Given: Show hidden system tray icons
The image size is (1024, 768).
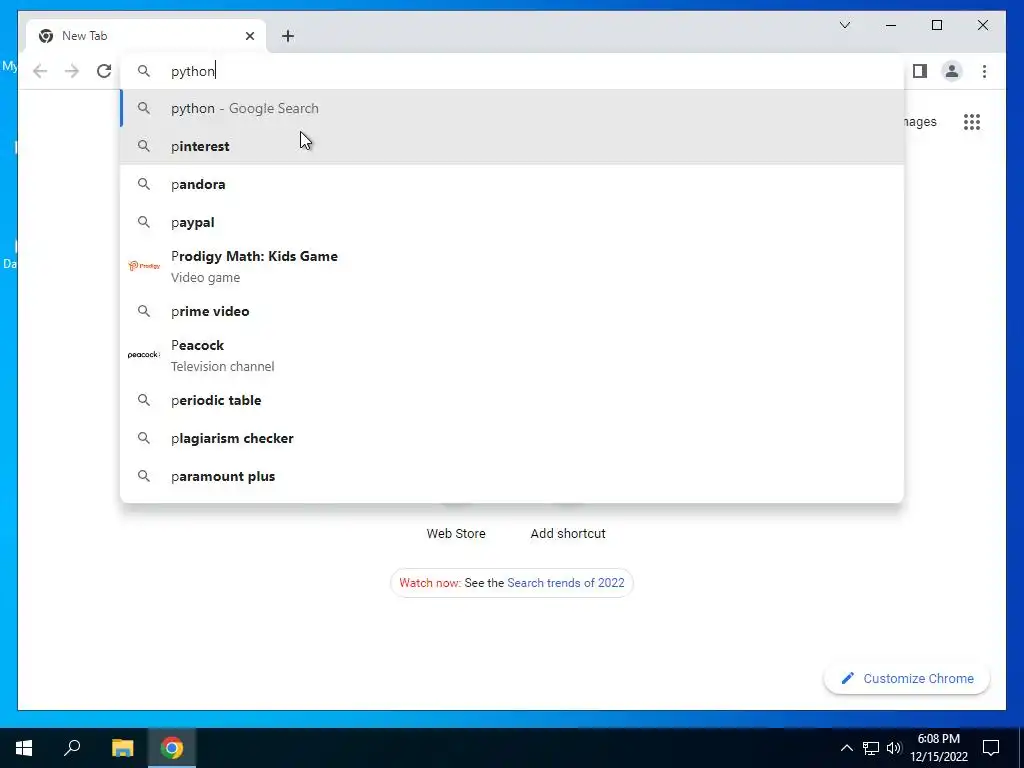Looking at the screenshot, I should coord(846,748).
